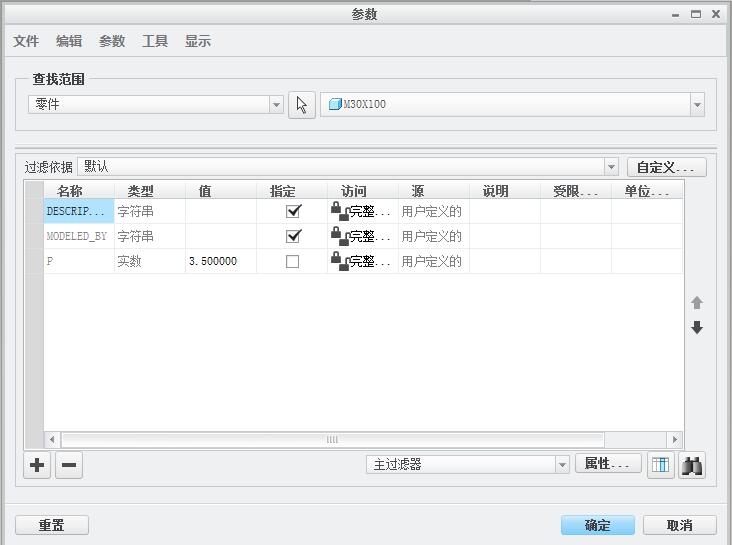Click the 值 column header

(221, 191)
